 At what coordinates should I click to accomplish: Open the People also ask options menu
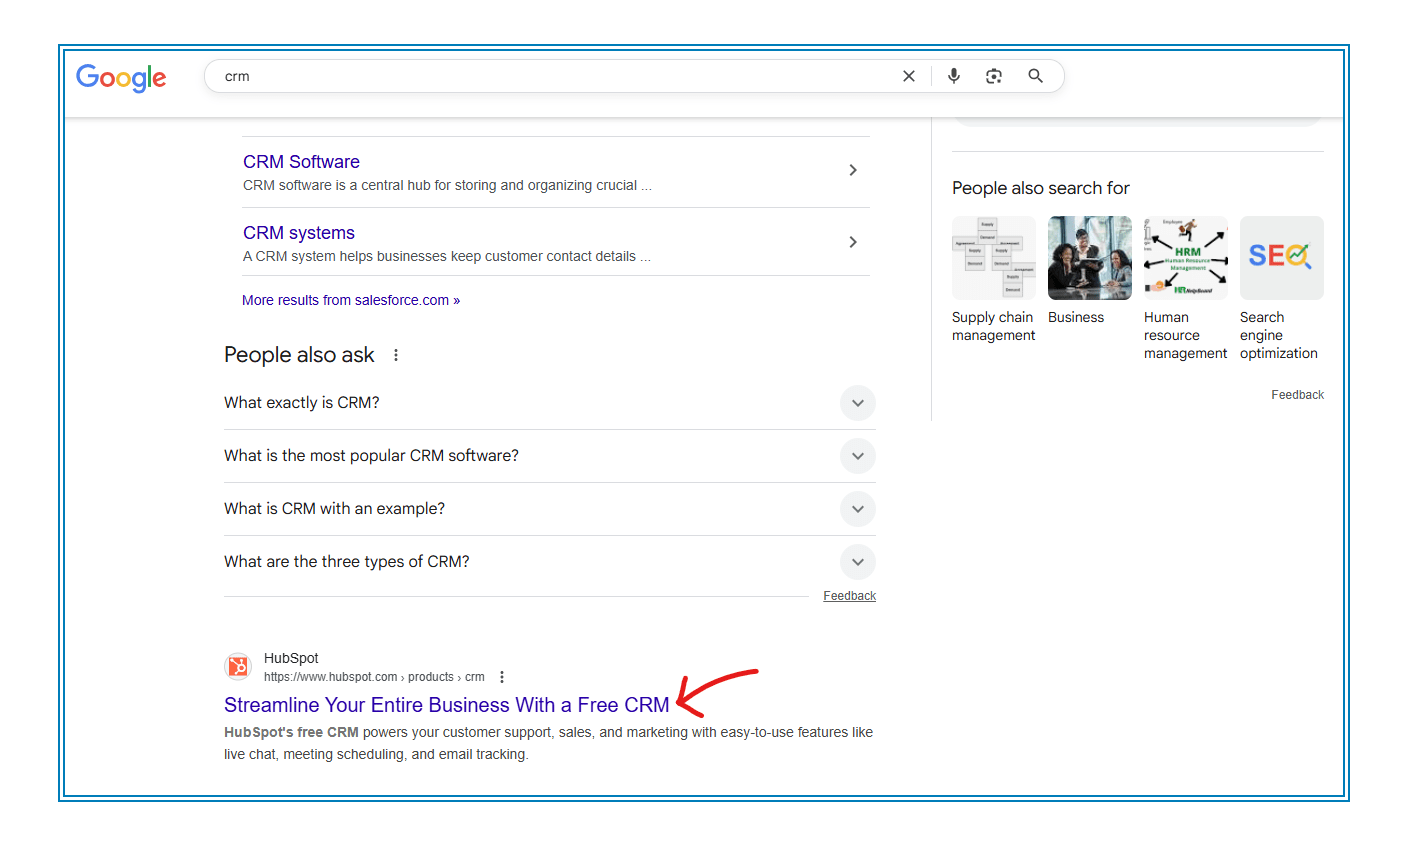[396, 355]
